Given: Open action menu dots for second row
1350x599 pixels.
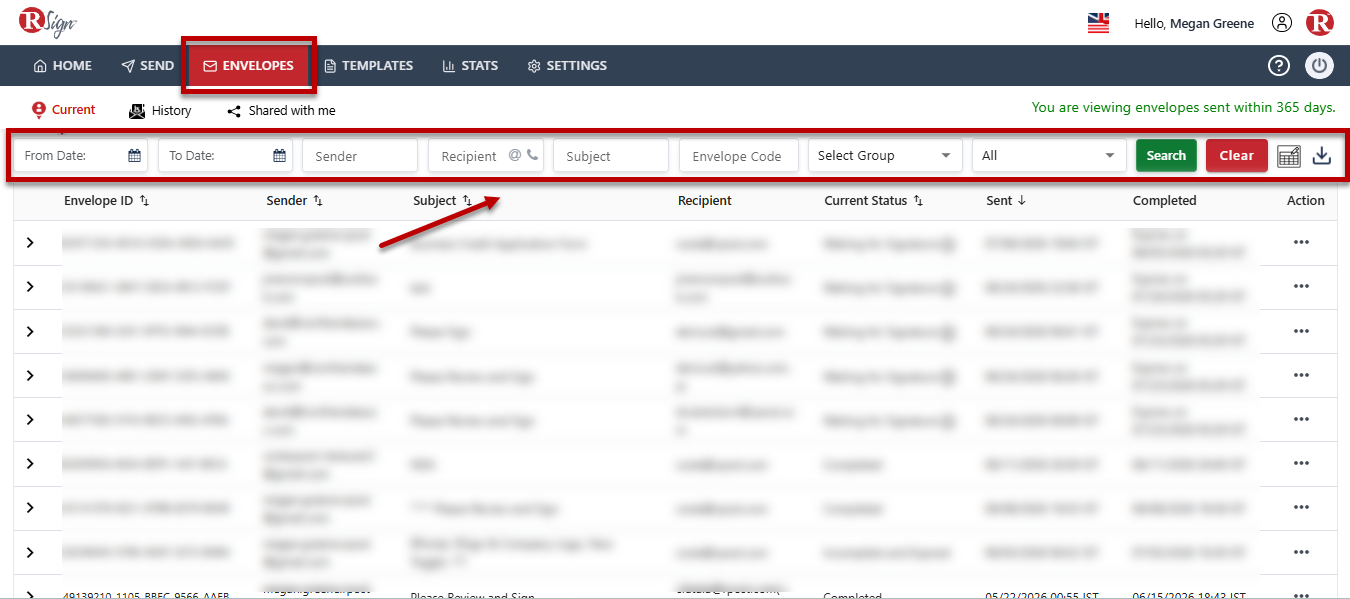Looking at the screenshot, I should point(1301,287).
